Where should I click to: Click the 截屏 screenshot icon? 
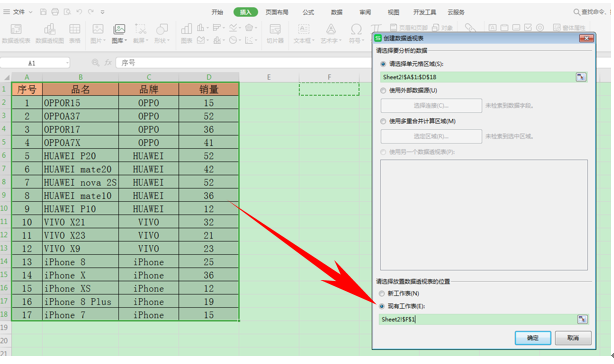pyautogui.click(x=140, y=29)
